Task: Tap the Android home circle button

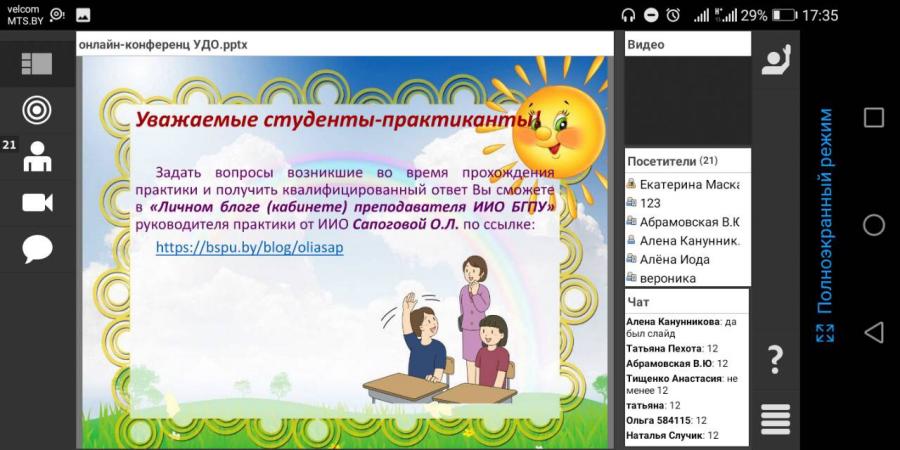Action: click(874, 225)
